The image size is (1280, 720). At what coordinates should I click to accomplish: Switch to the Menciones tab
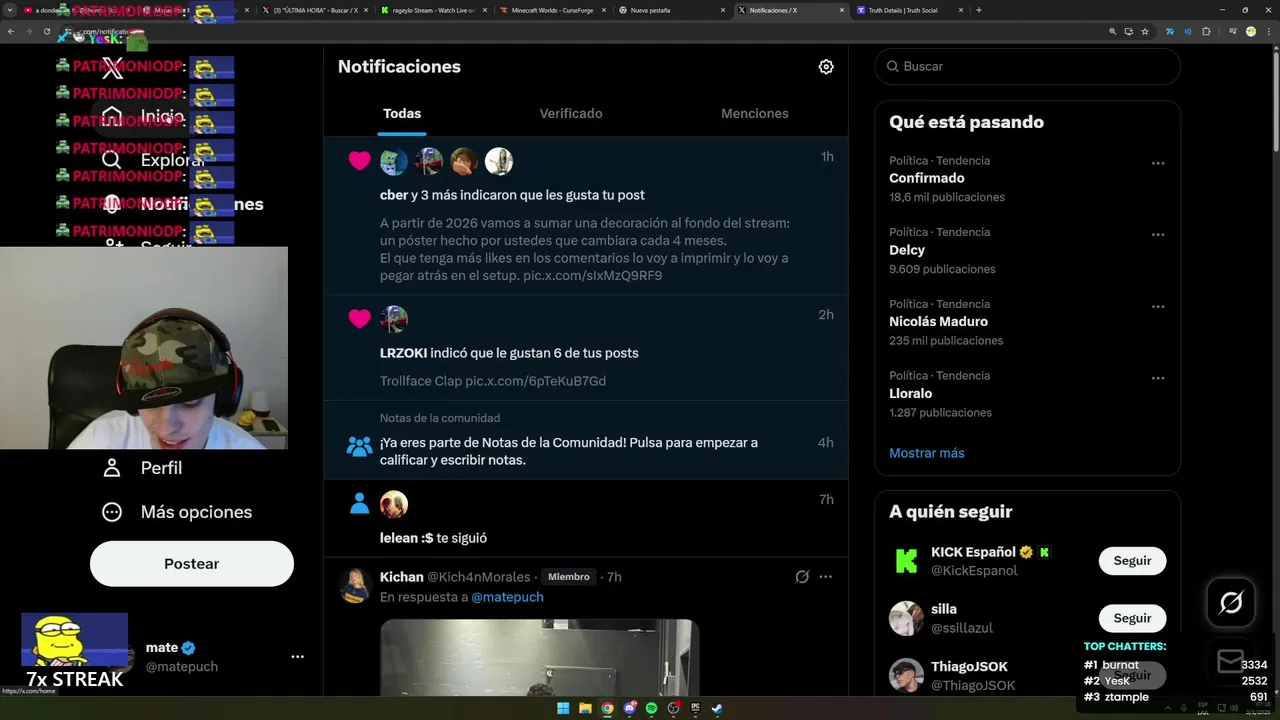755,113
